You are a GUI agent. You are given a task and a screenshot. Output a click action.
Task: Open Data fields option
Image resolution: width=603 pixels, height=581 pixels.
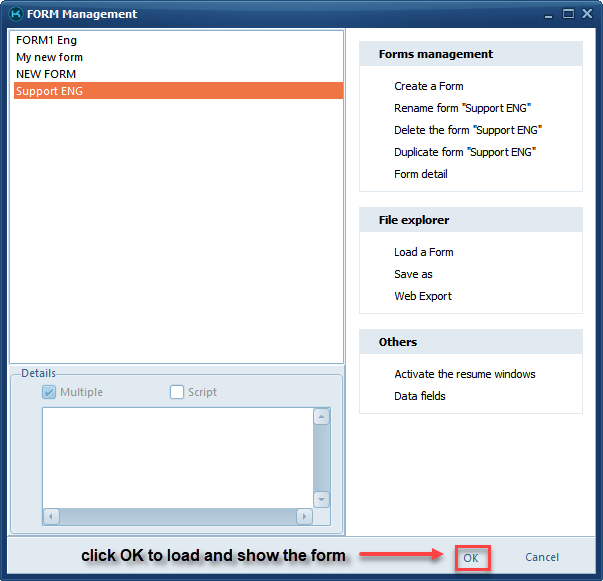(x=420, y=396)
